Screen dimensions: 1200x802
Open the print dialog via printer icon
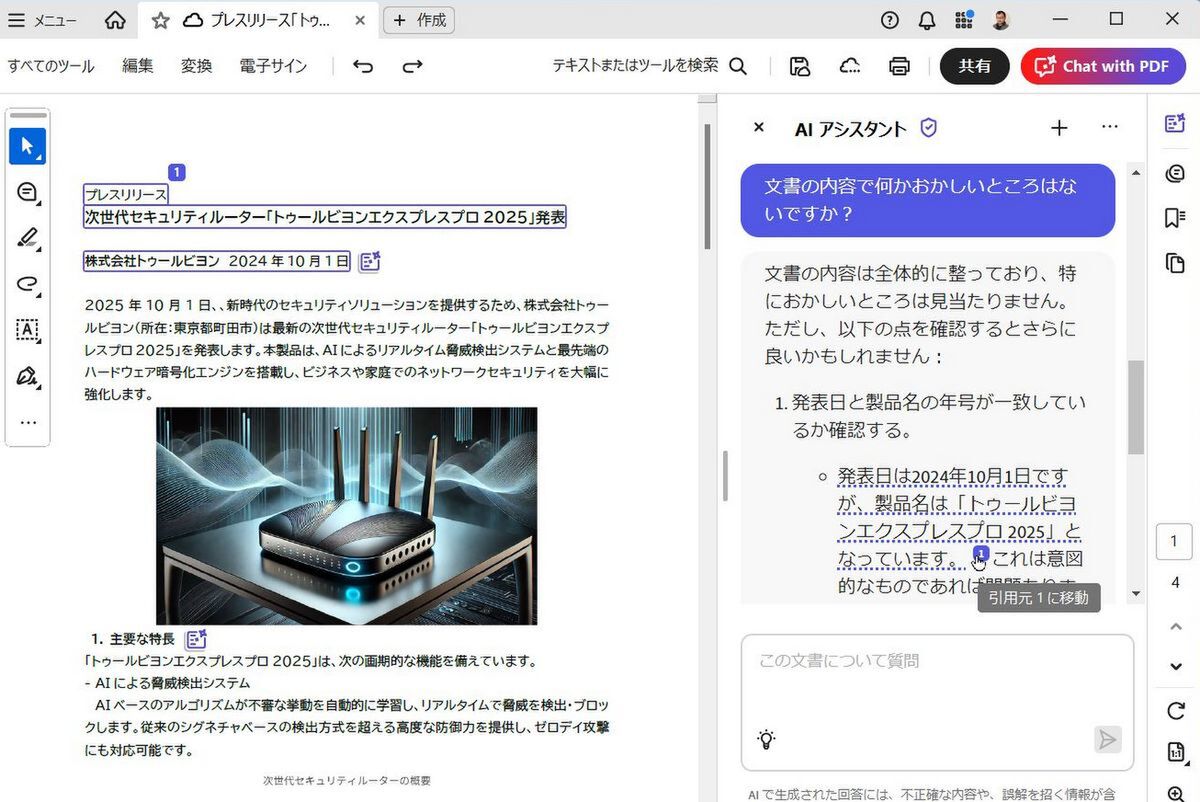899,66
